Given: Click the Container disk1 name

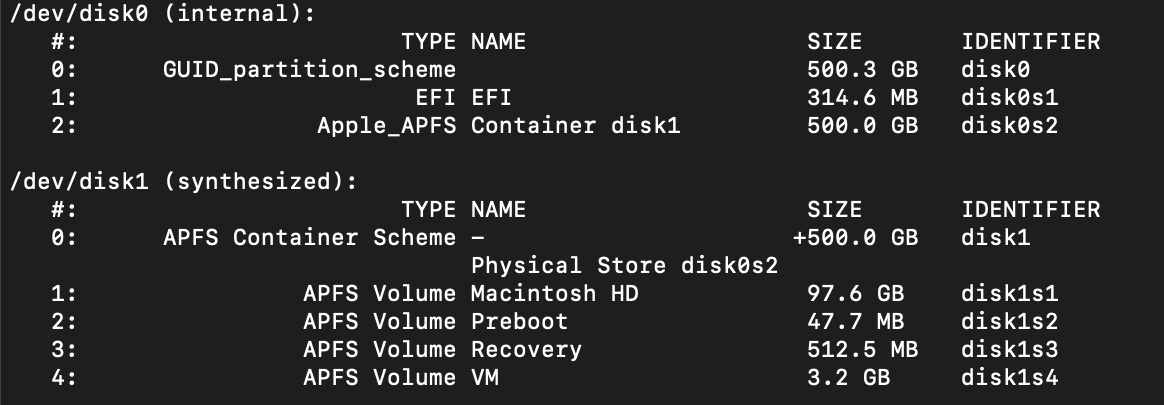Looking at the screenshot, I should [x=576, y=126].
